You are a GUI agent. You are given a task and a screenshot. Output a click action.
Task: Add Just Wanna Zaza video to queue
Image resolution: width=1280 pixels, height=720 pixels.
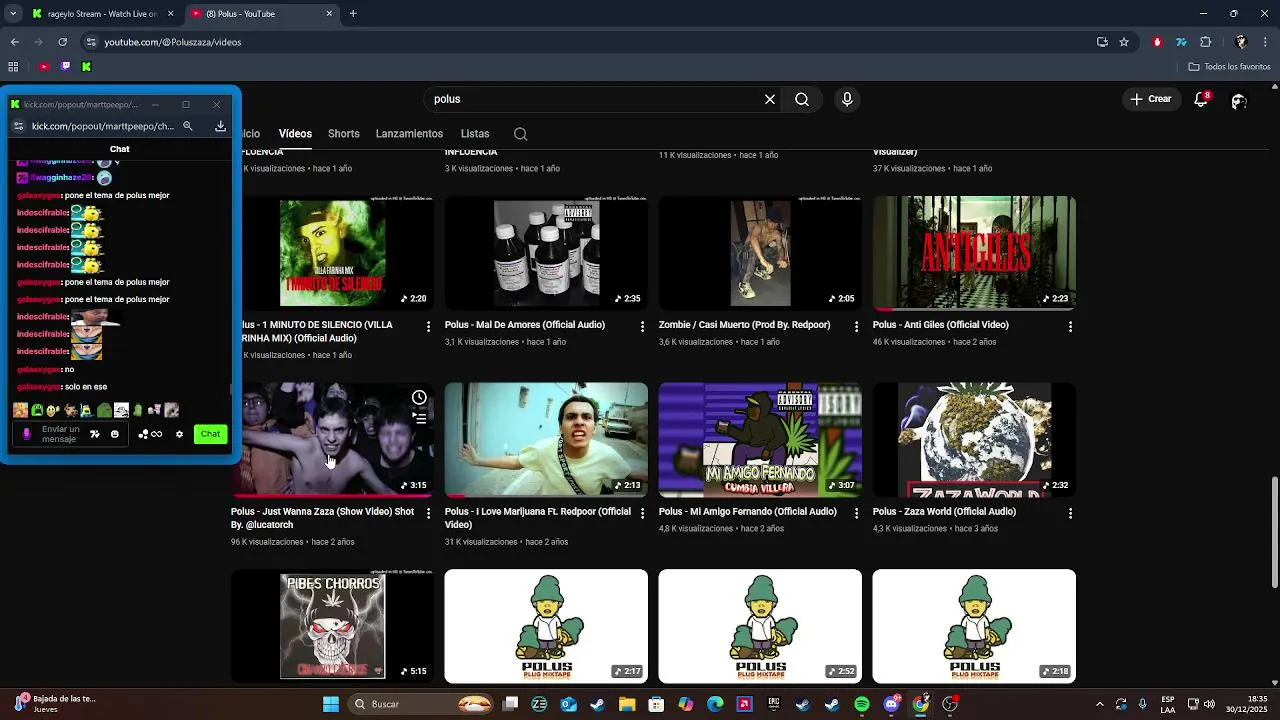coord(419,420)
